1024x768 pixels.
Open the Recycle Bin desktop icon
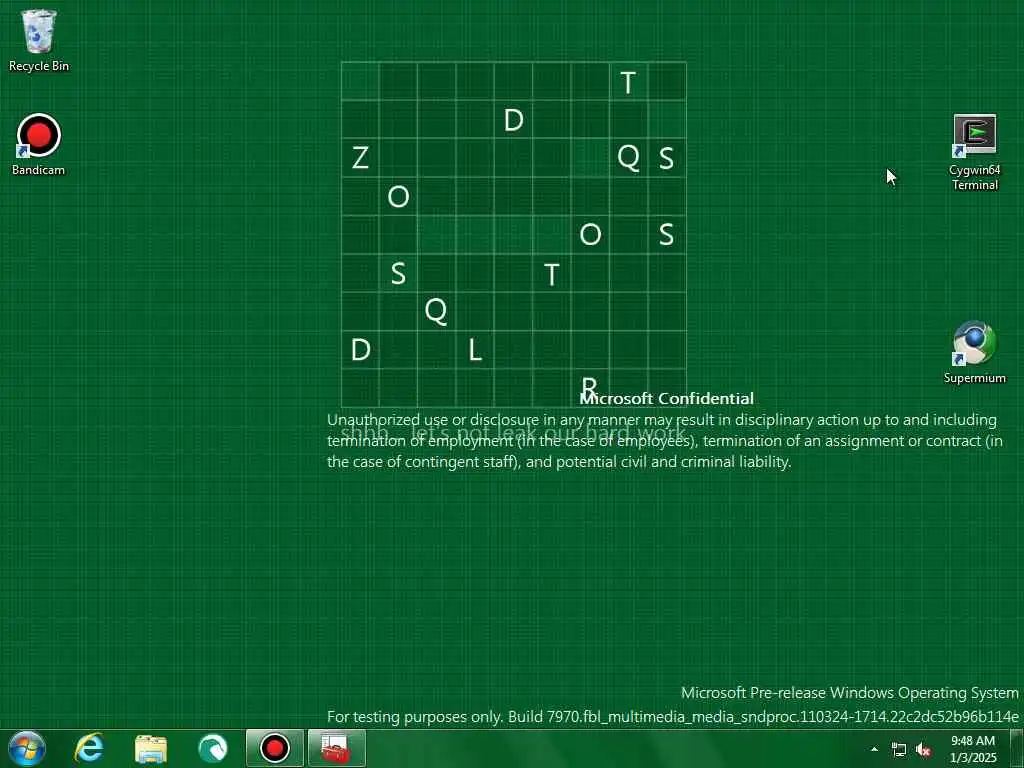coord(39,40)
